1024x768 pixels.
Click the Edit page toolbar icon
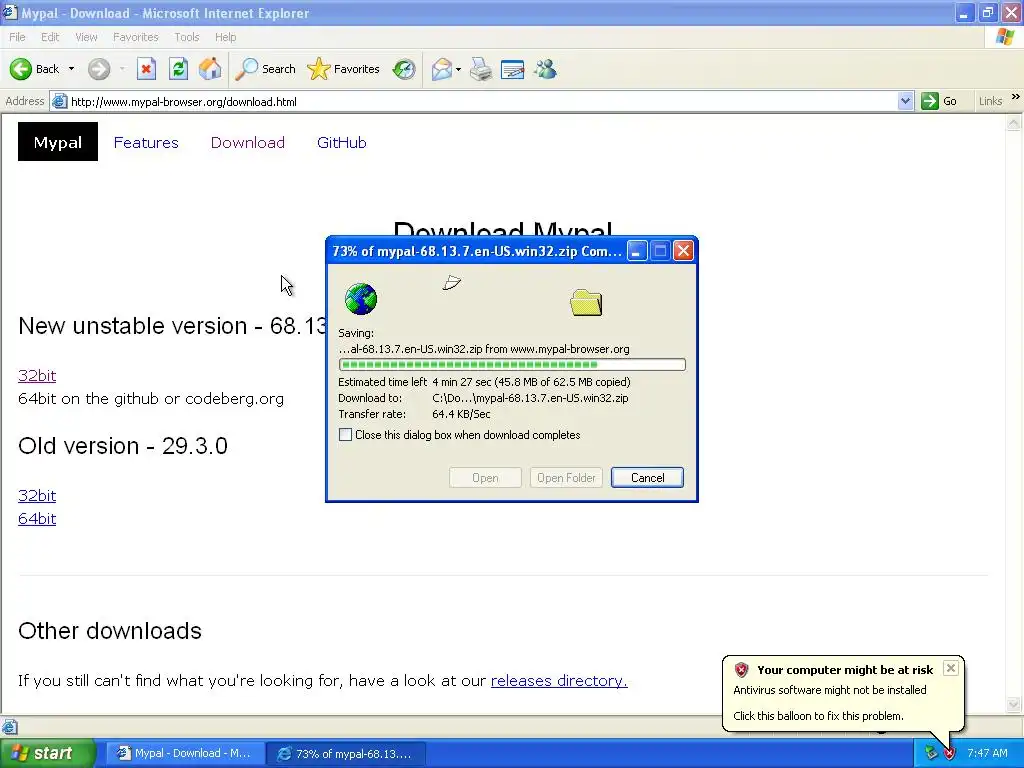coord(513,69)
